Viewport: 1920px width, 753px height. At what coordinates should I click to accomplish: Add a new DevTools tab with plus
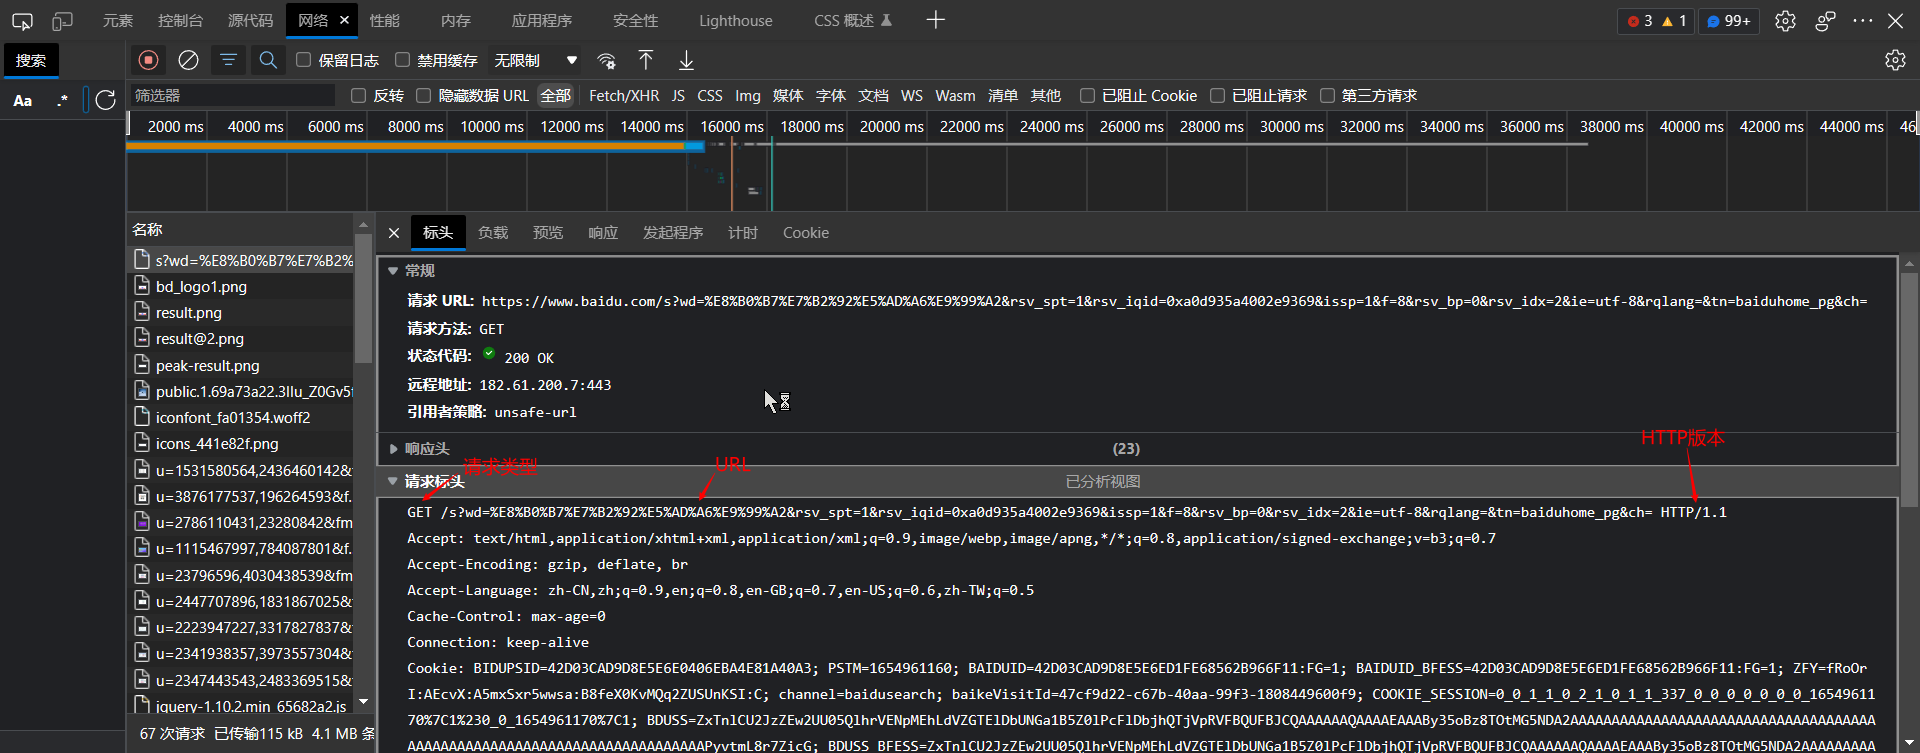(935, 20)
